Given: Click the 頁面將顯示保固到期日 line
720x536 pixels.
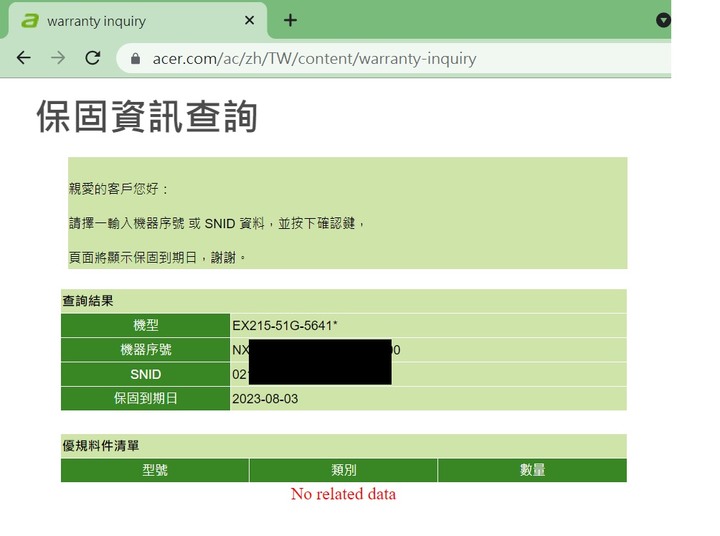Looking at the screenshot, I should tap(157, 257).
